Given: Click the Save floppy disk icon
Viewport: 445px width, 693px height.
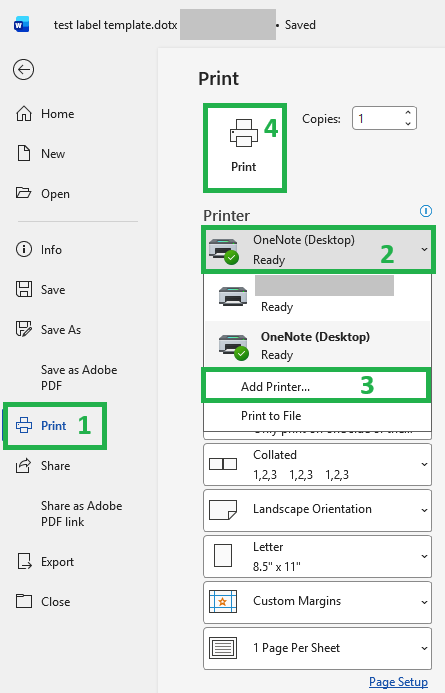Looking at the screenshot, I should [24, 289].
